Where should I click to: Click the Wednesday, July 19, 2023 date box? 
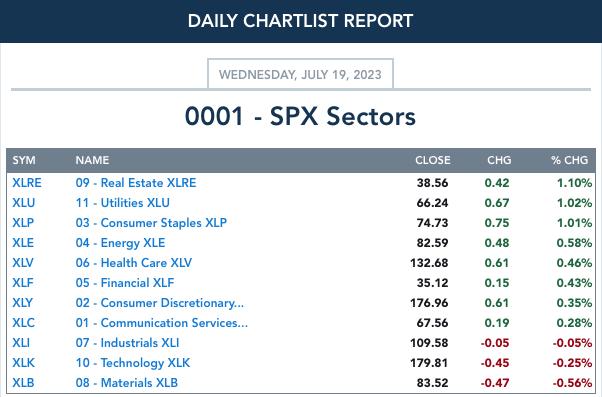[x=300, y=74]
